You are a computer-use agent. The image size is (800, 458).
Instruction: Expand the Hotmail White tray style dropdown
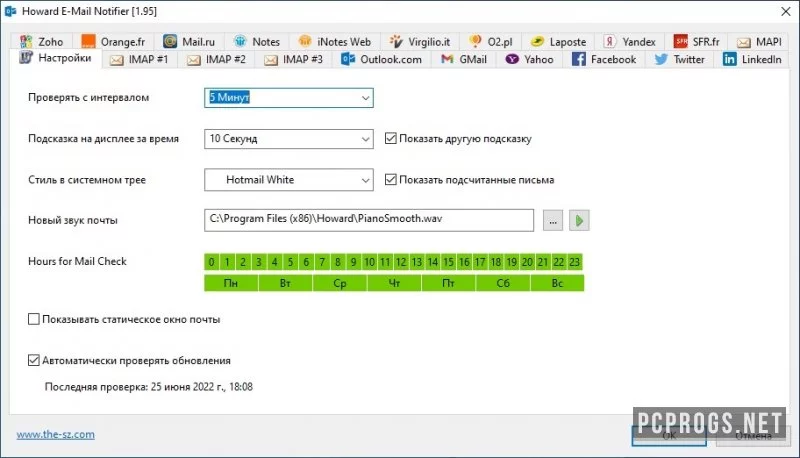(x=289, y=180)
